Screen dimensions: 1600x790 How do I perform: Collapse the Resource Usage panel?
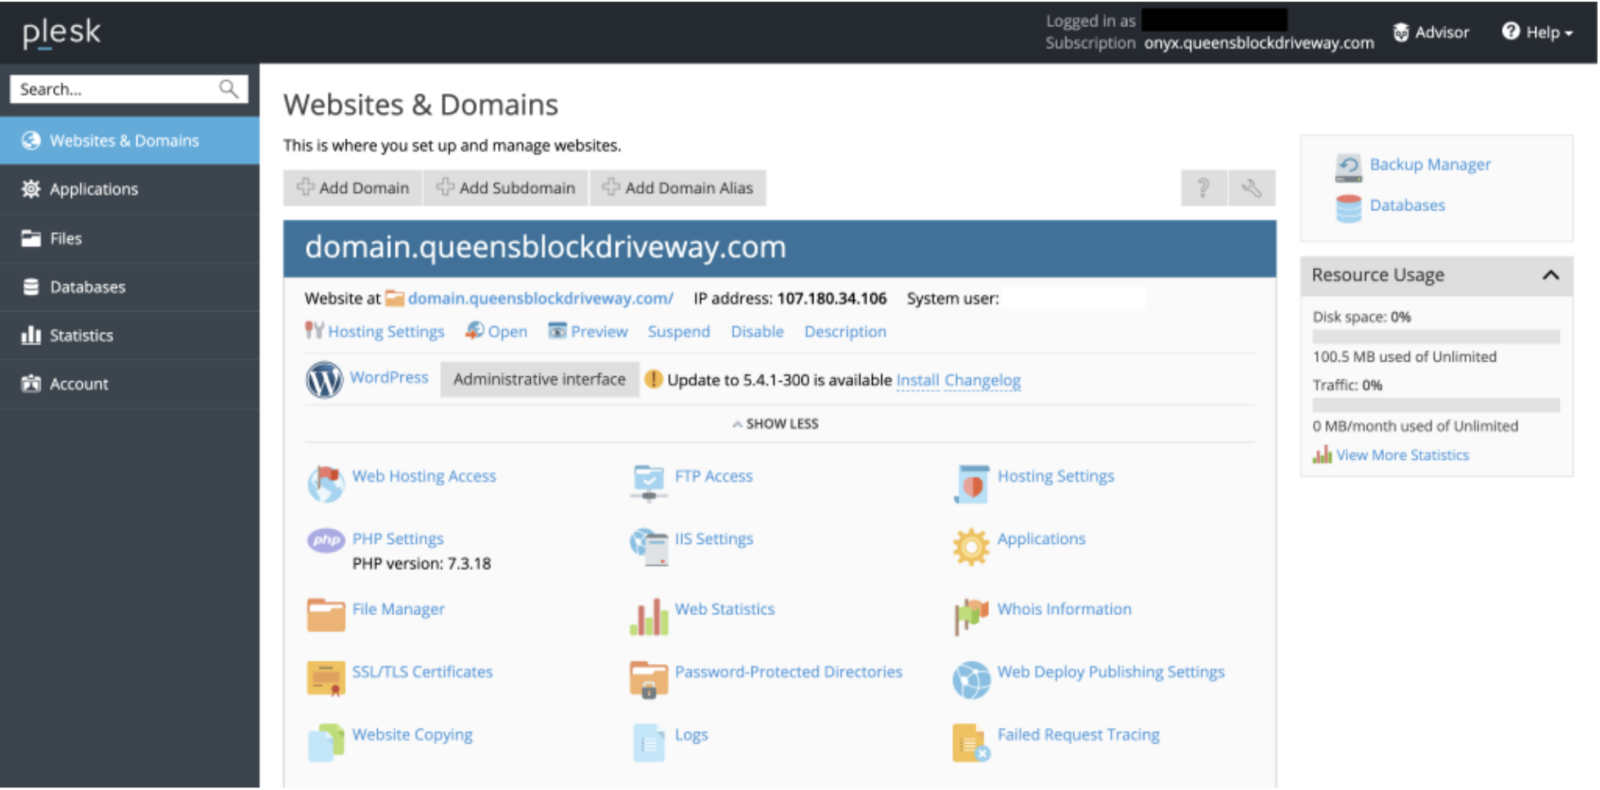point(1550,275)
